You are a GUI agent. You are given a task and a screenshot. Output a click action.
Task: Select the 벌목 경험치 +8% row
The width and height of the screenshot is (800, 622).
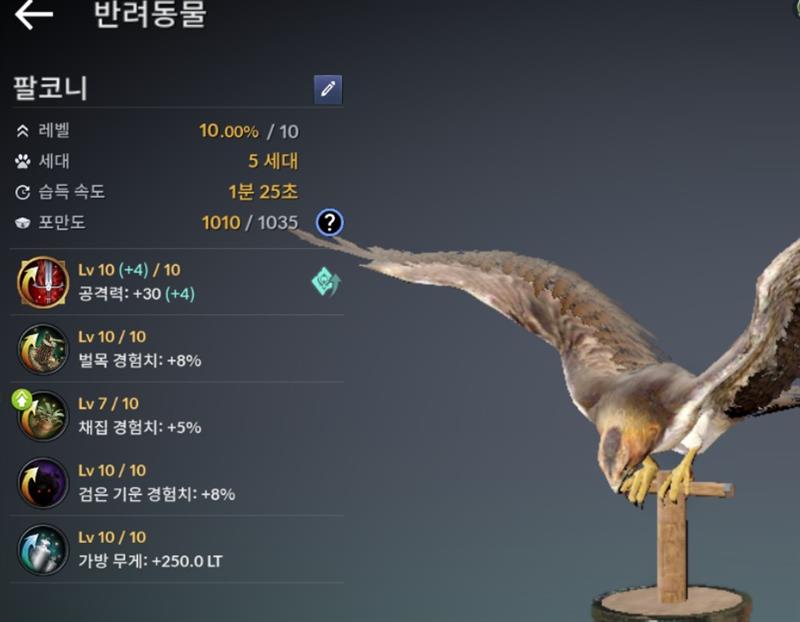tap(177, 349)
